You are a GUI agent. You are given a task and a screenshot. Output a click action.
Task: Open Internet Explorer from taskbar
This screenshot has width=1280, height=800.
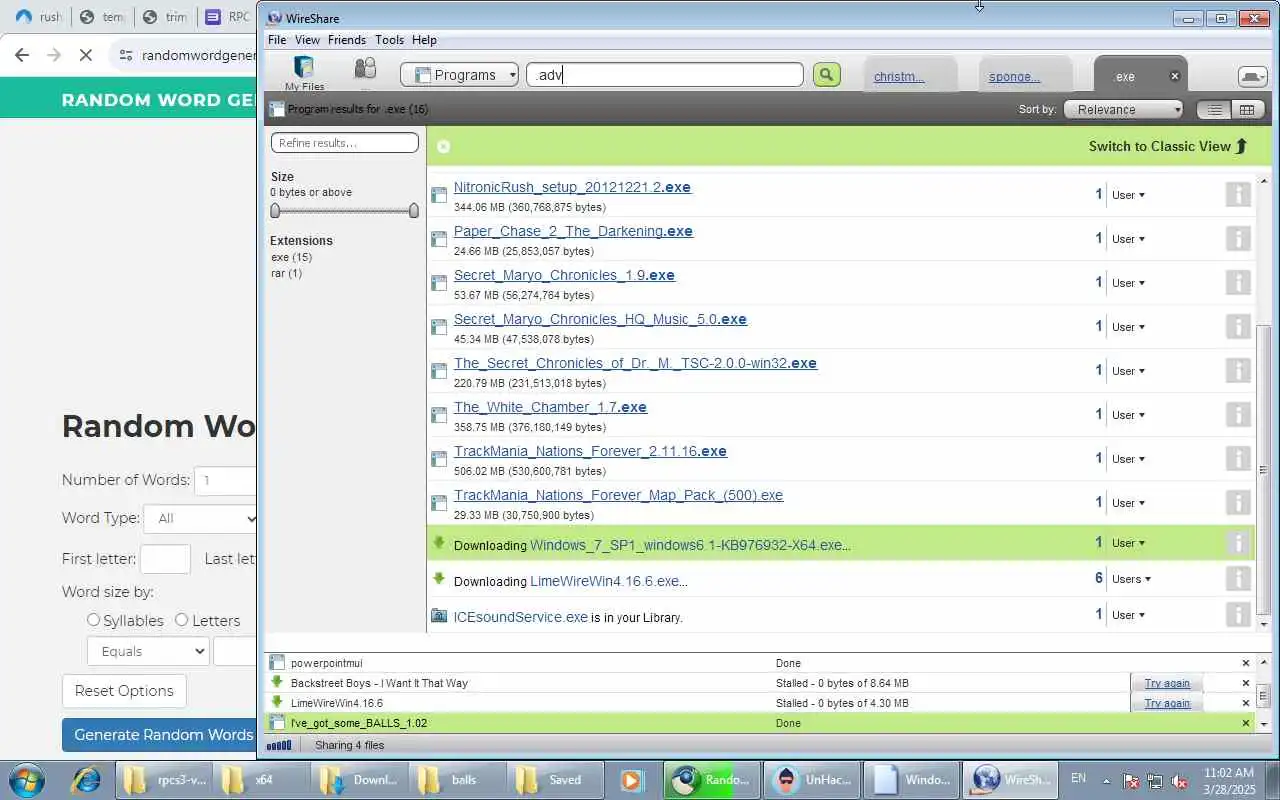click(x=85, y=780)
